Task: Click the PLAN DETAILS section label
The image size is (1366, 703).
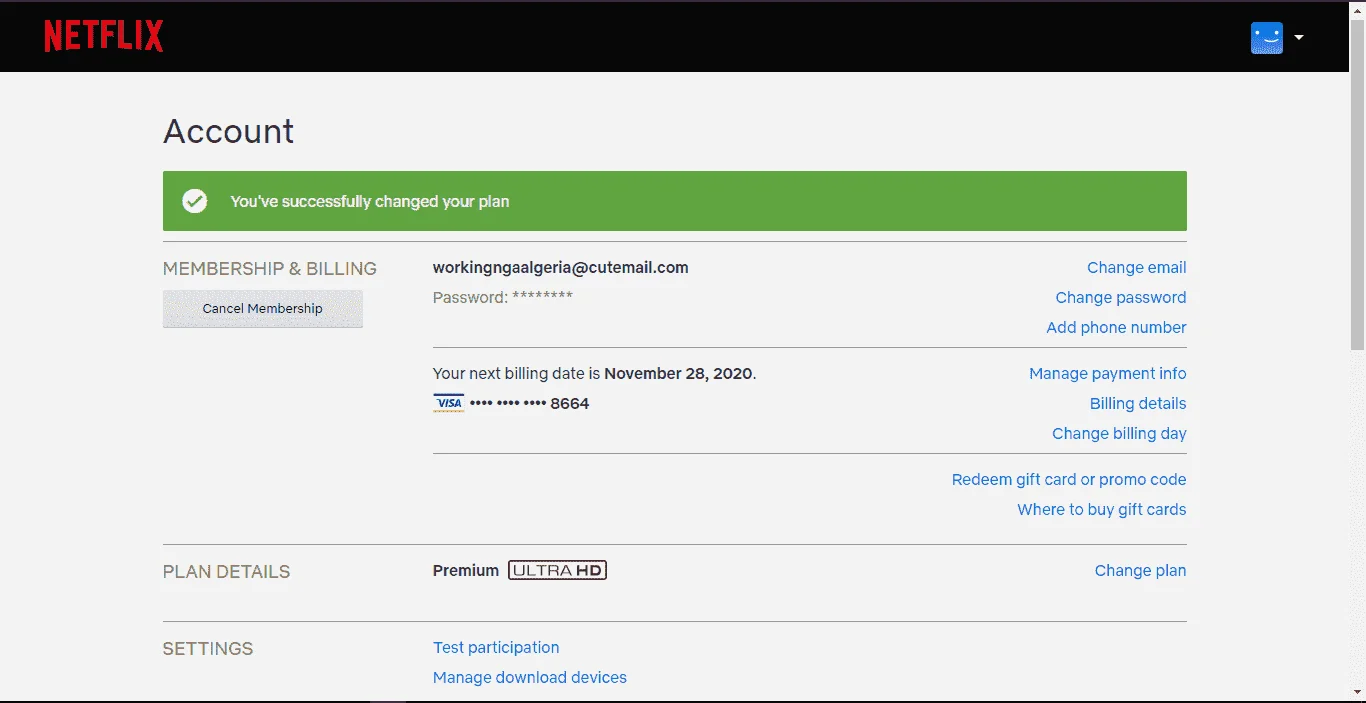Action: [x=227, y=571]
